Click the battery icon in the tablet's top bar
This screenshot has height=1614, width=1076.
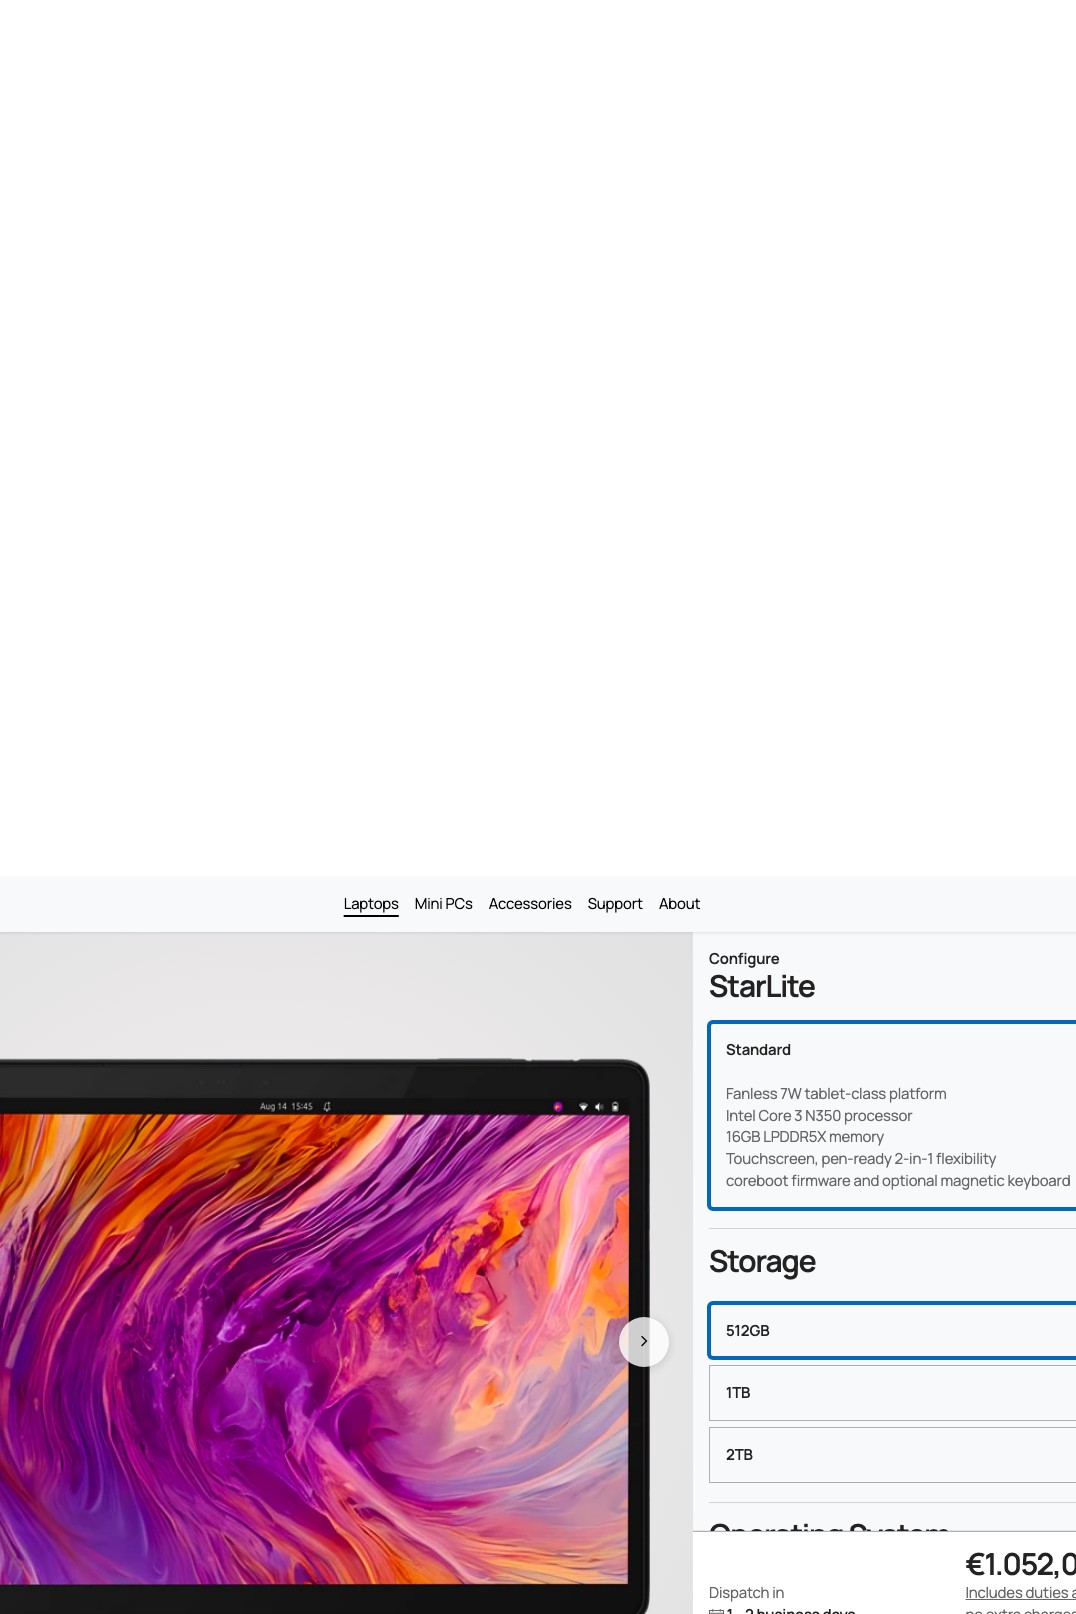(615, 1106)
